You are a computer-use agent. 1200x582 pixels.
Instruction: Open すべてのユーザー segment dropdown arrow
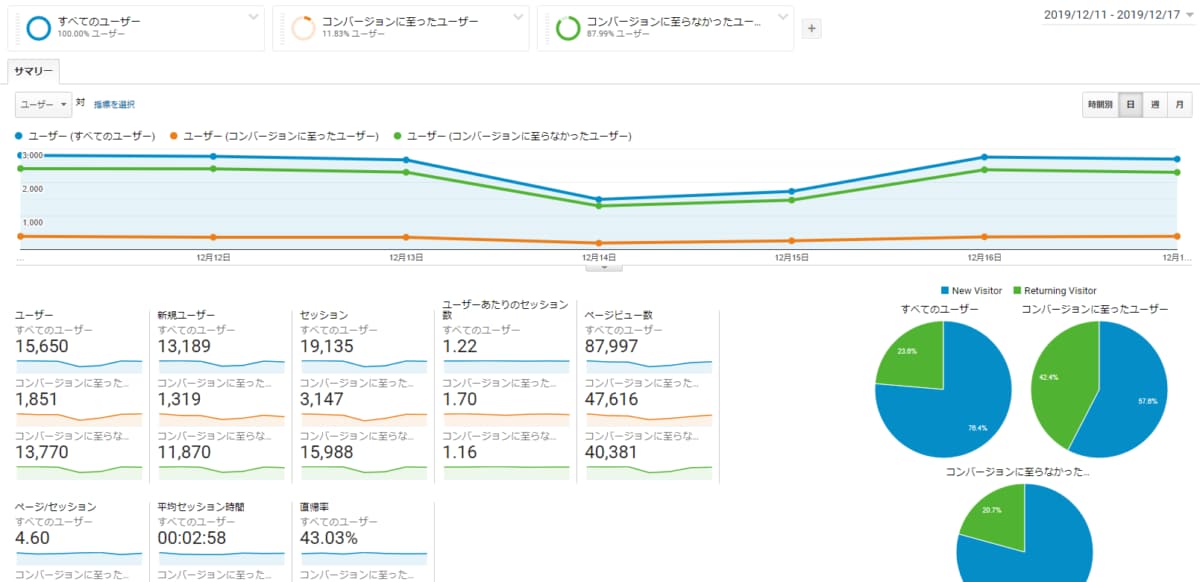click(x=253, y=16)
